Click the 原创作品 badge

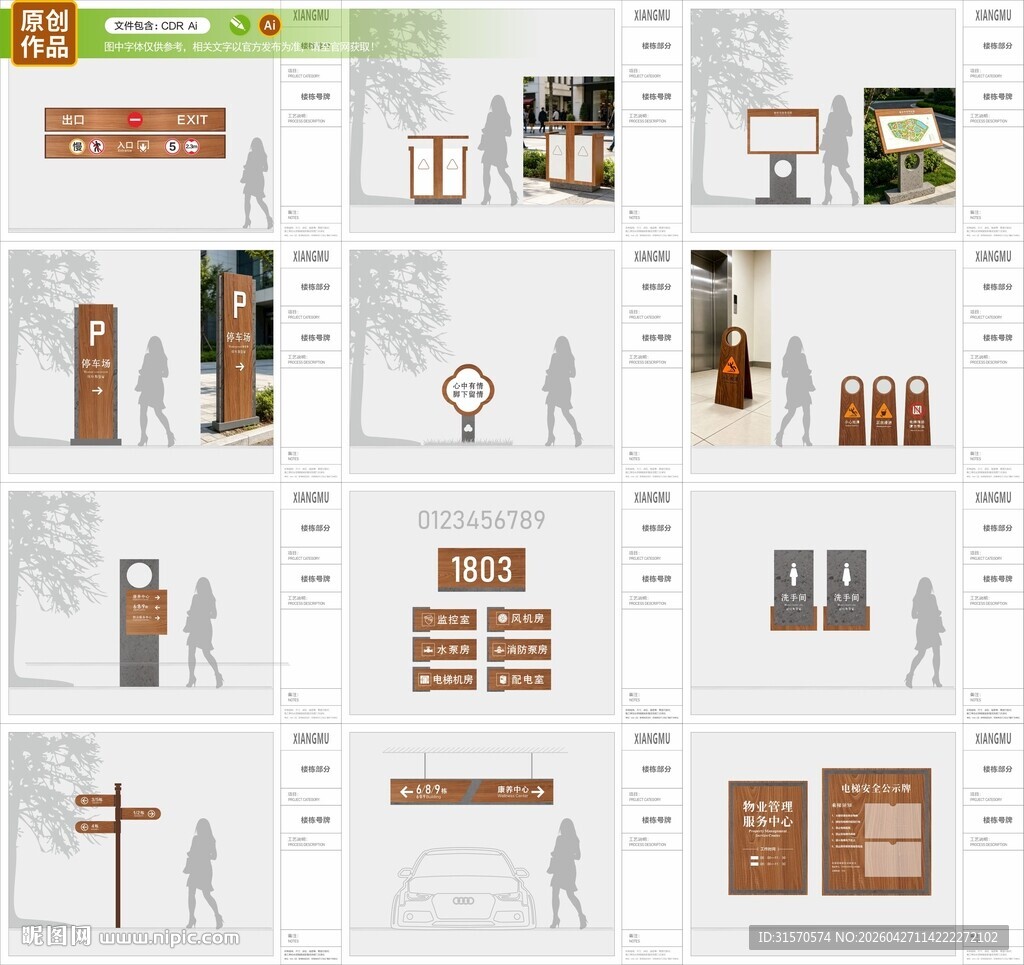pyautogui.click(x=44, y=33)
